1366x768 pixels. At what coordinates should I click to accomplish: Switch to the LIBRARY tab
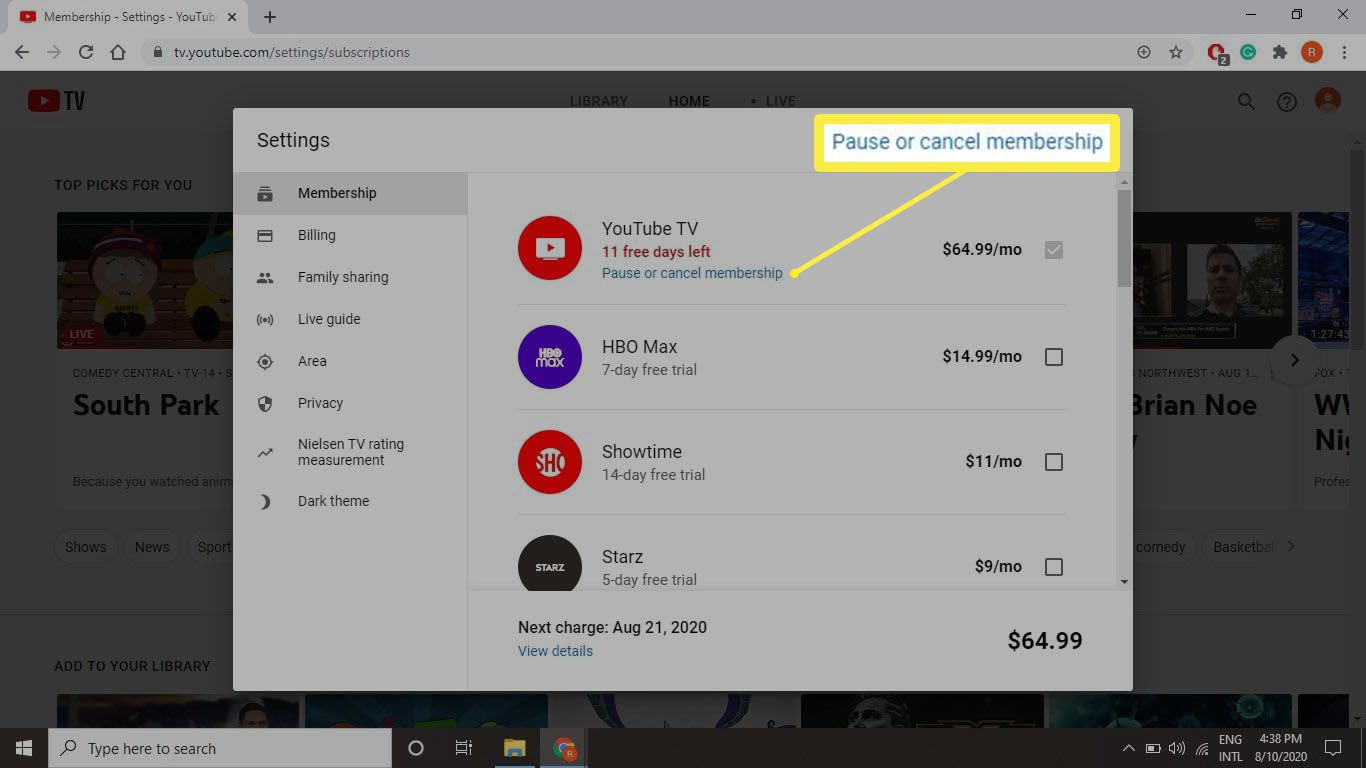pyautogui.click(x=599, y=101)
